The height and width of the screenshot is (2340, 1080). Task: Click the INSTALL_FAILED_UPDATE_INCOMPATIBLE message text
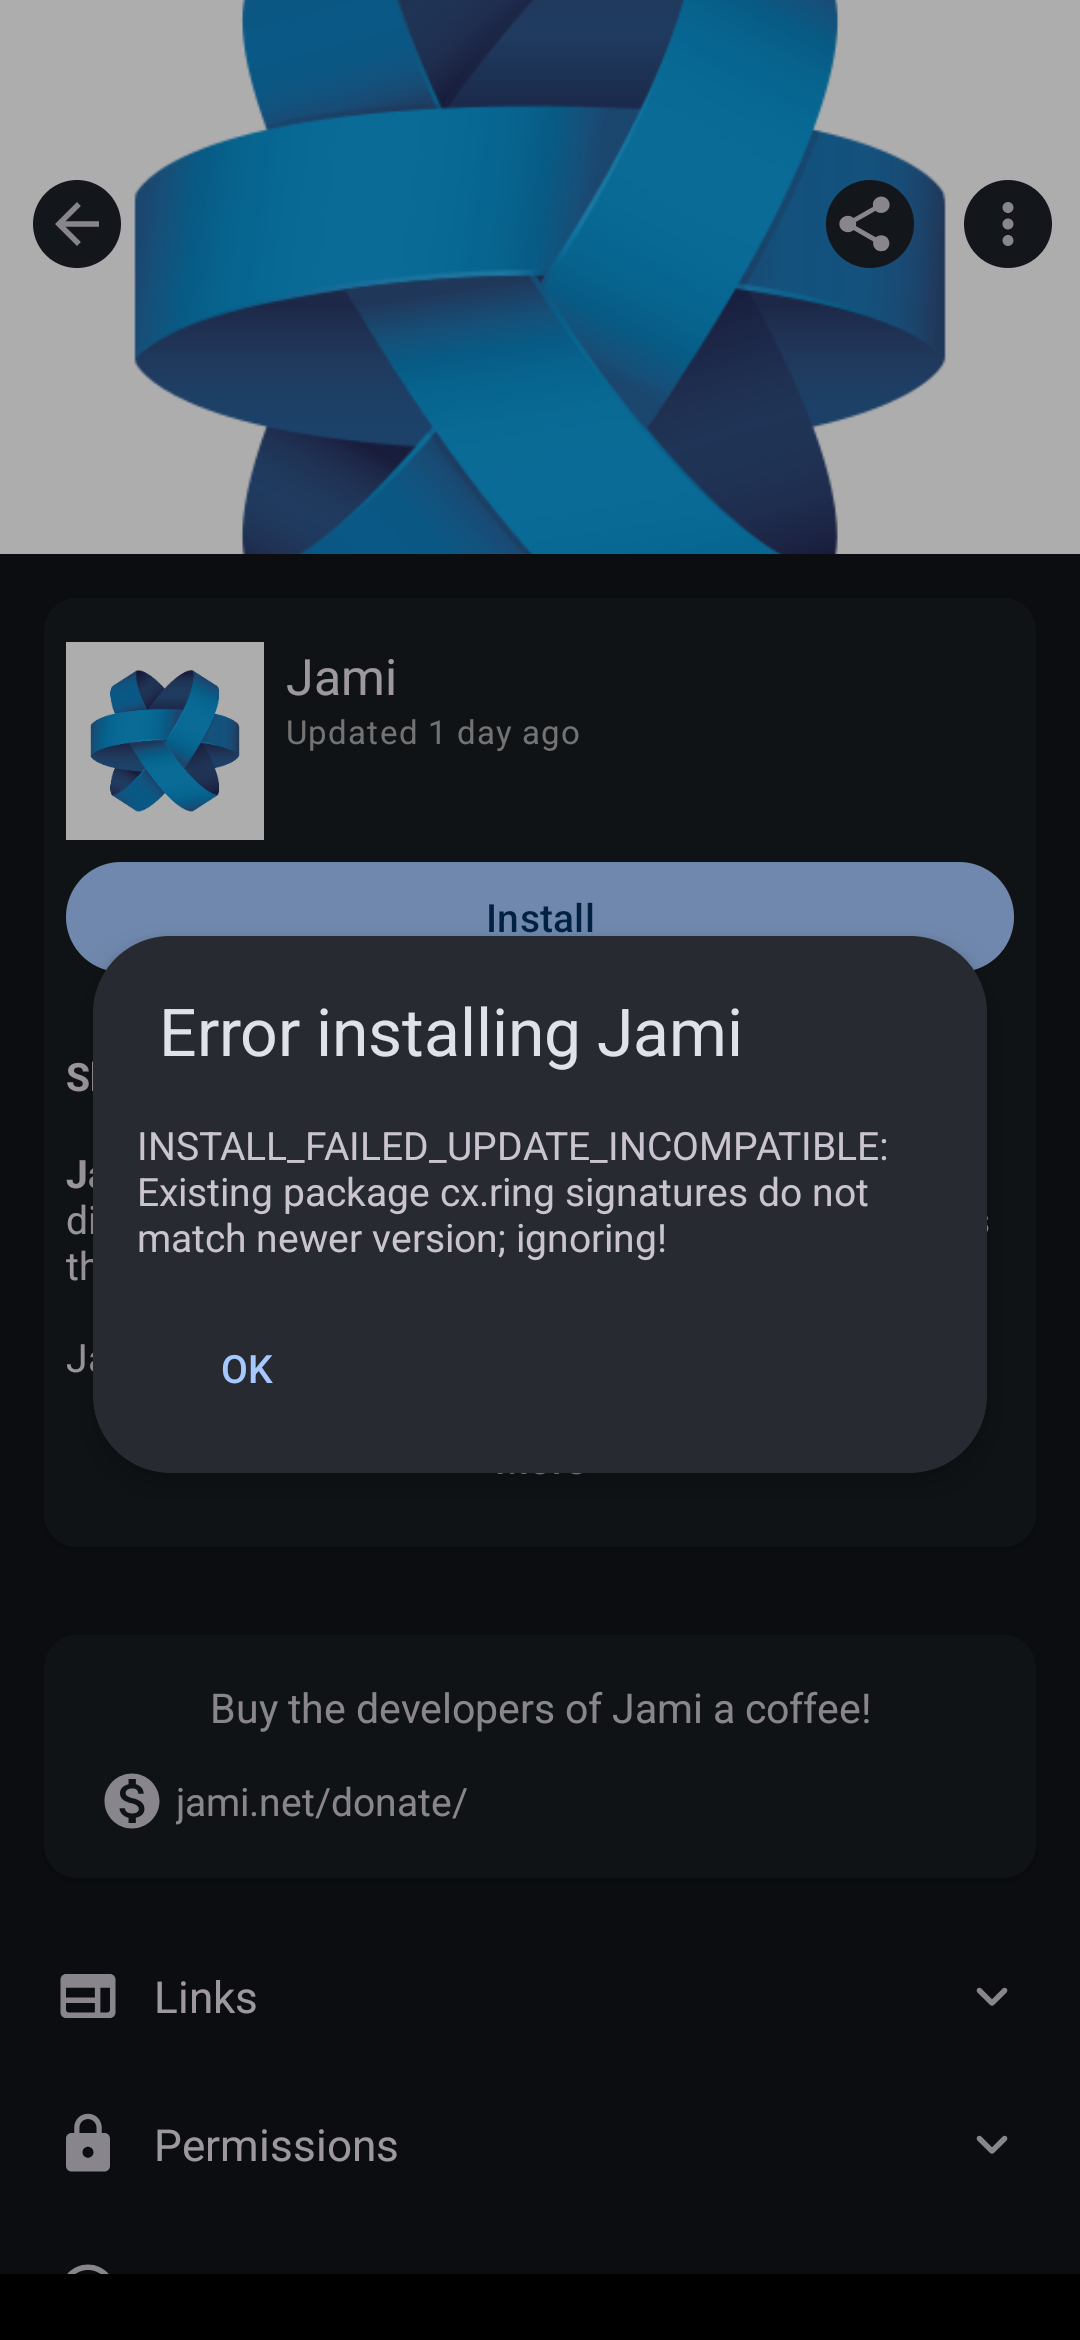tap(512, 1192)
